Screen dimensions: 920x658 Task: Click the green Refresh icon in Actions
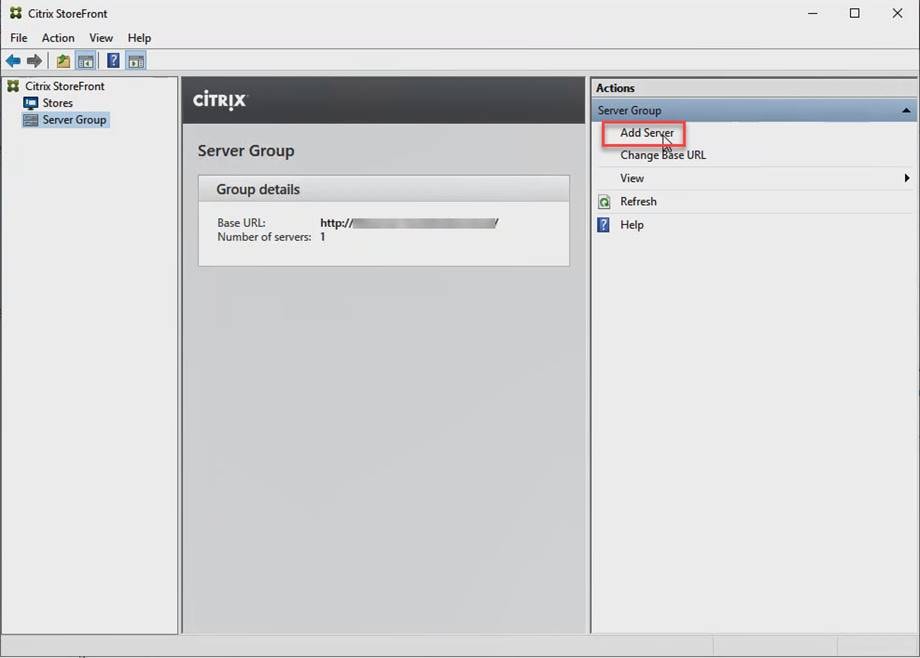tap(604, 202)
